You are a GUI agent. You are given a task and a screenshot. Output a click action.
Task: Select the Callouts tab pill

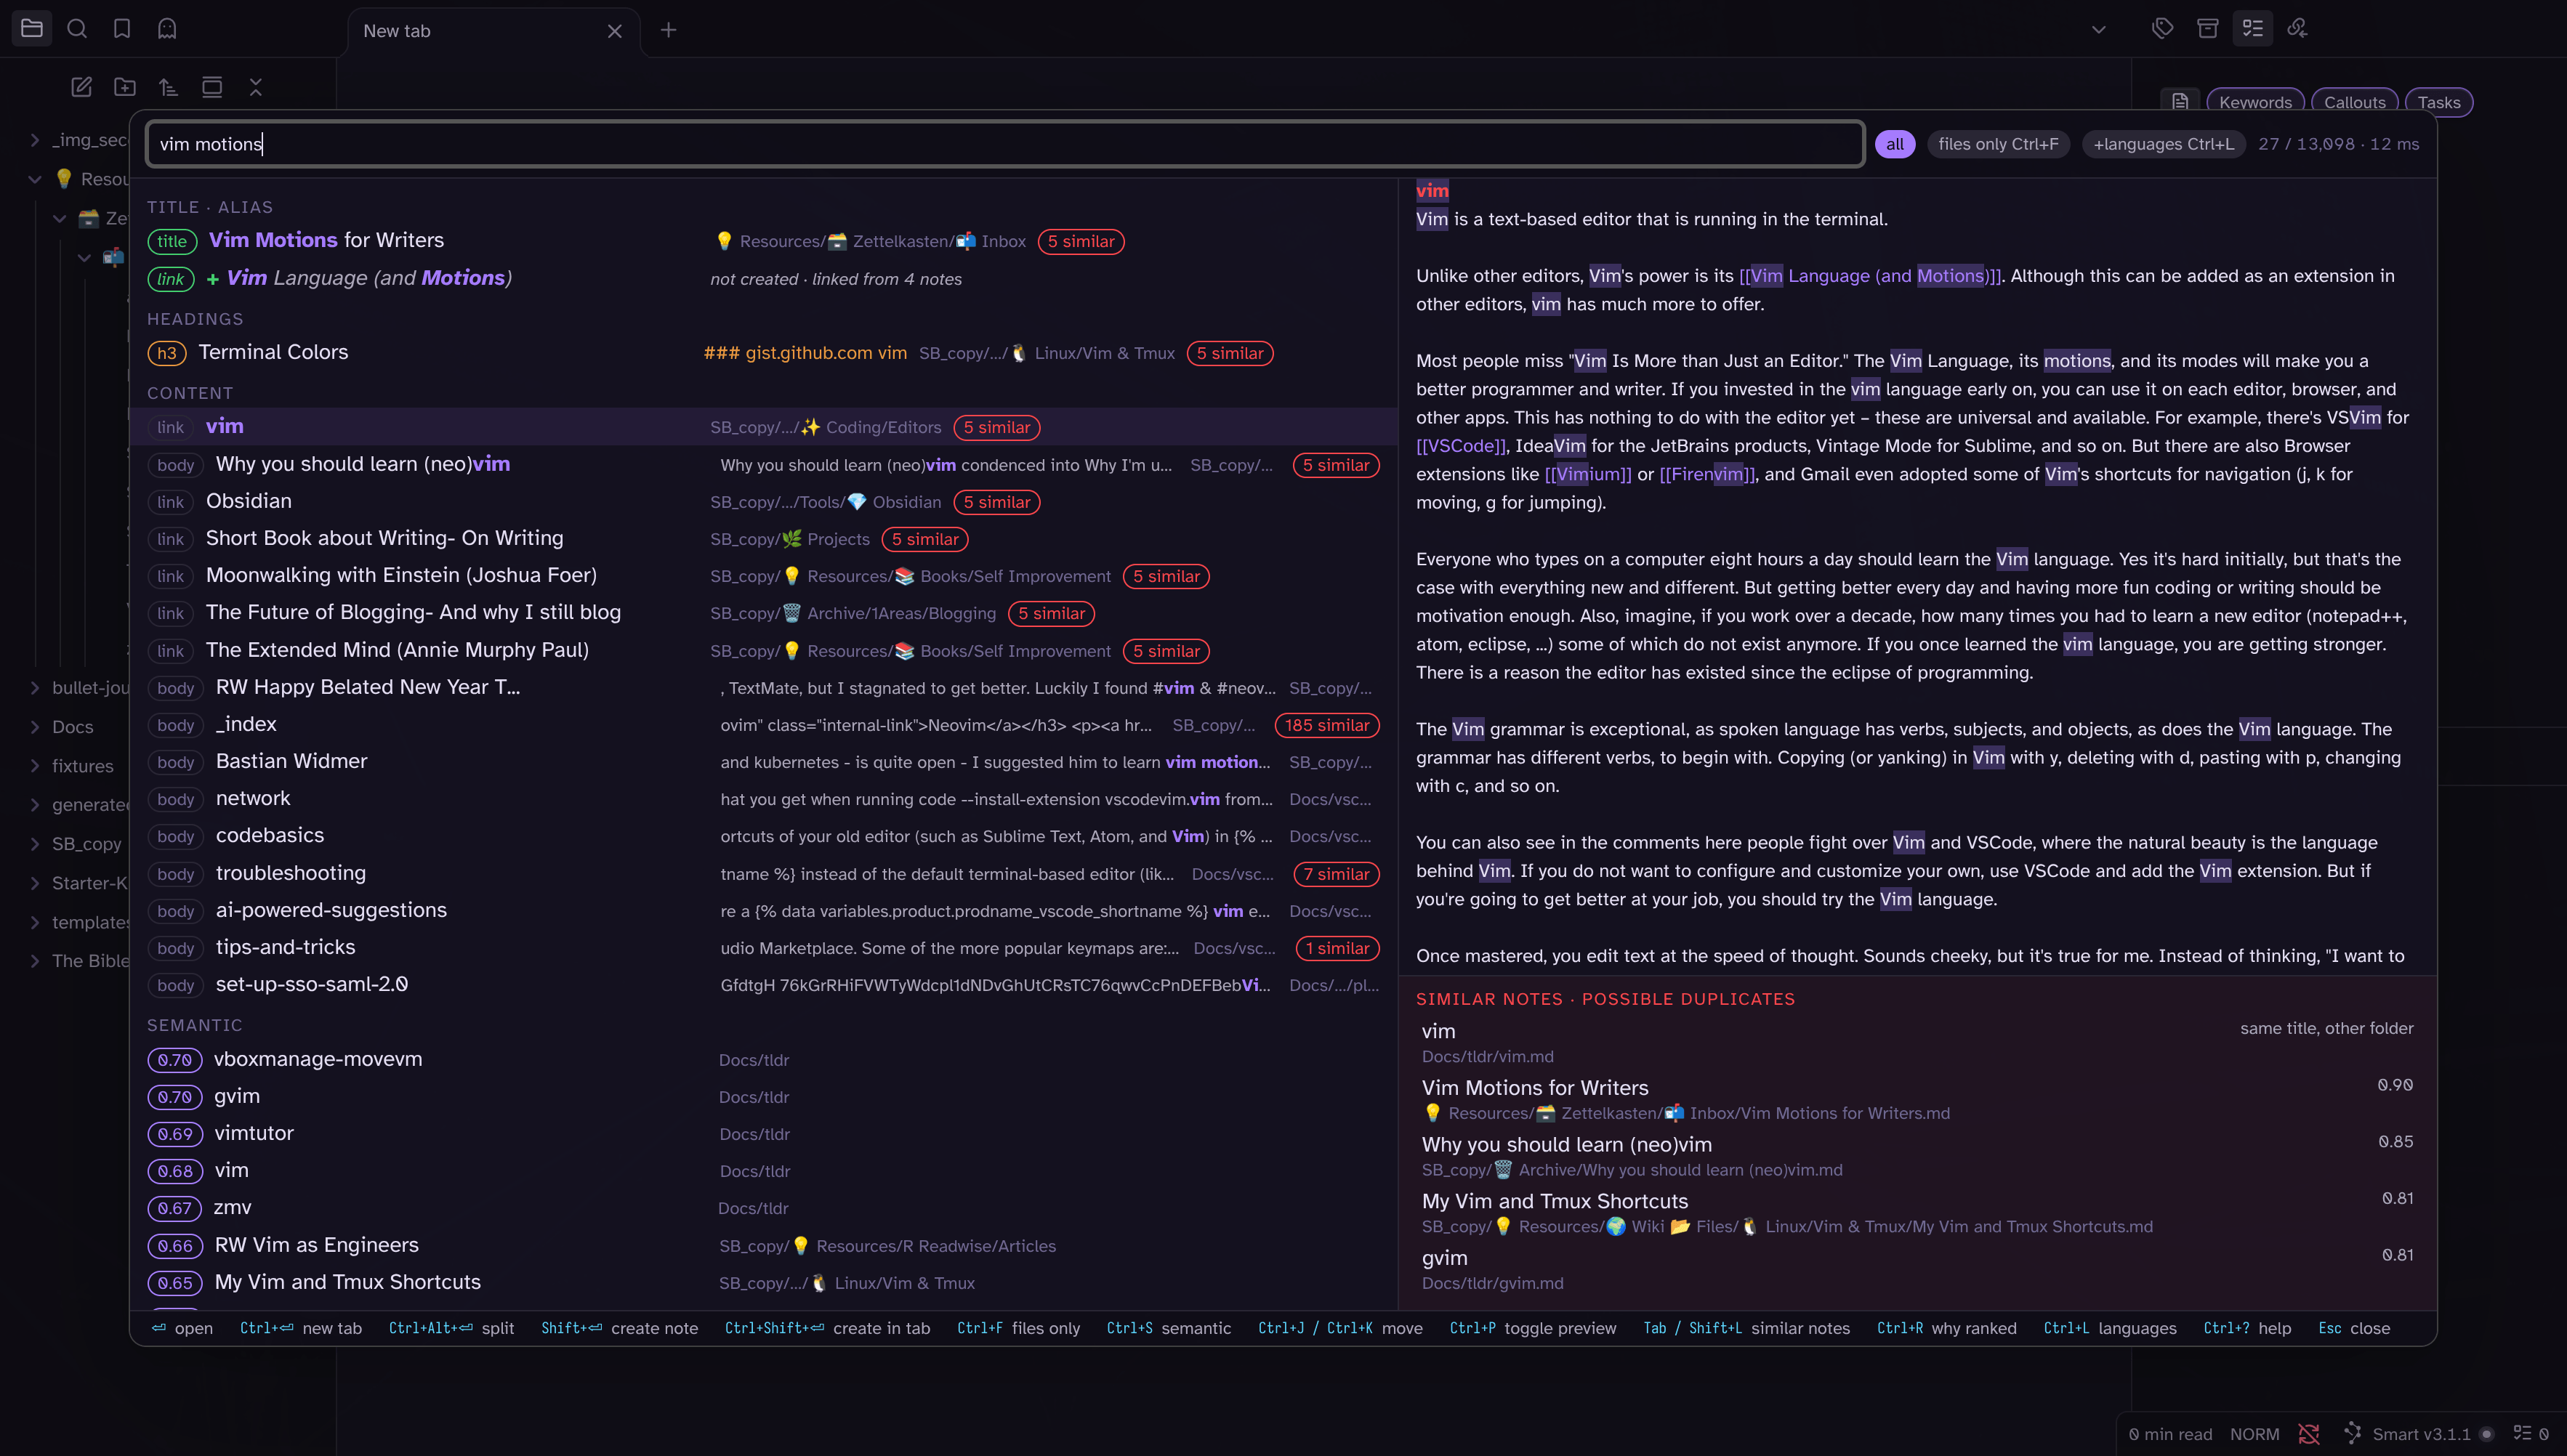pyautogui.click(x=2354, y=102)
